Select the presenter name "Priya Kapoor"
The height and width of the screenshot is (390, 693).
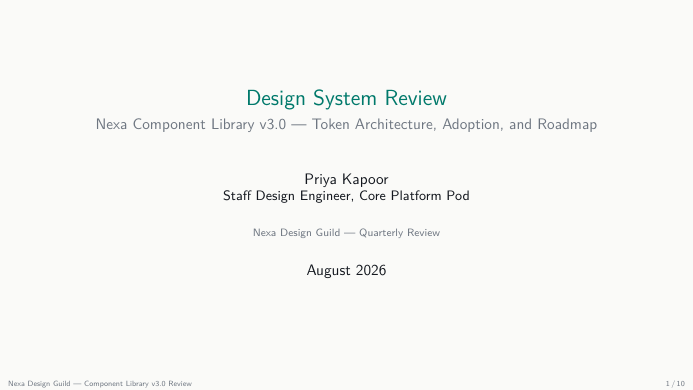pos(346,179)
